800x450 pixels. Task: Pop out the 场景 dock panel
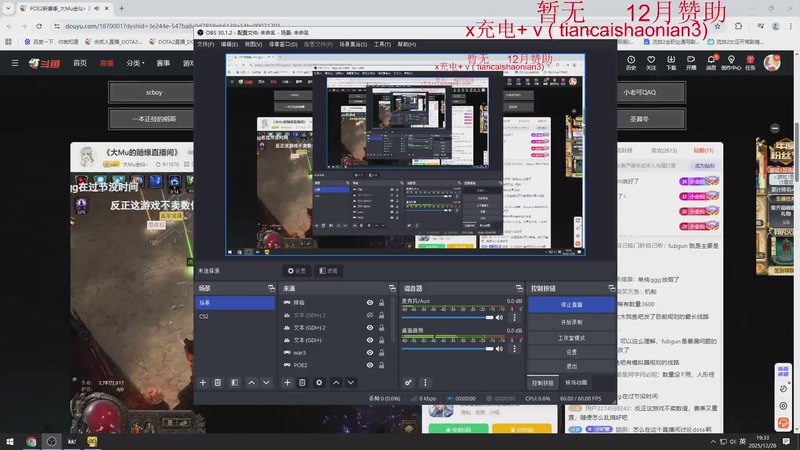coord(271,288)
